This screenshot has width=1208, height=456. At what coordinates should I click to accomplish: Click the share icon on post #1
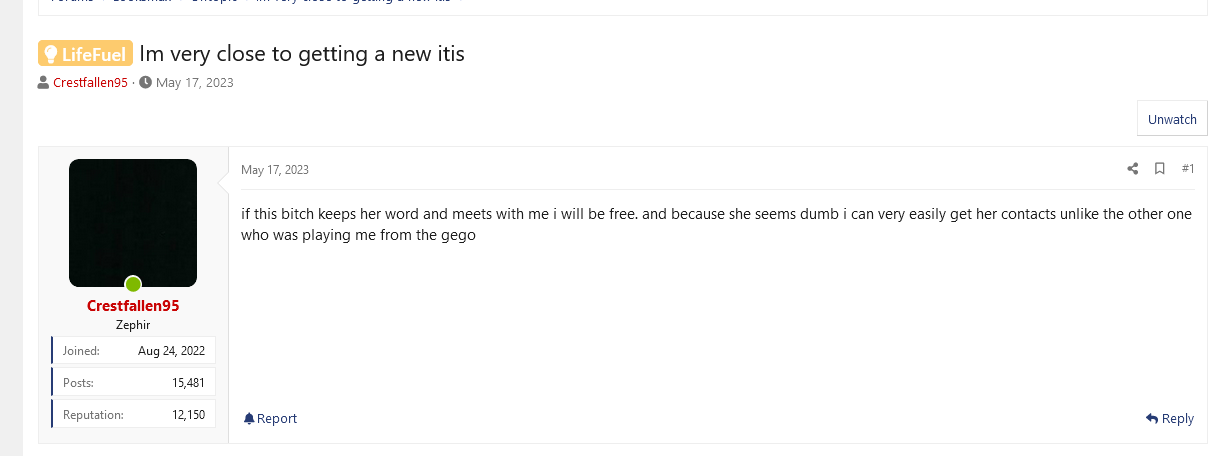[x=1133, y=169]
